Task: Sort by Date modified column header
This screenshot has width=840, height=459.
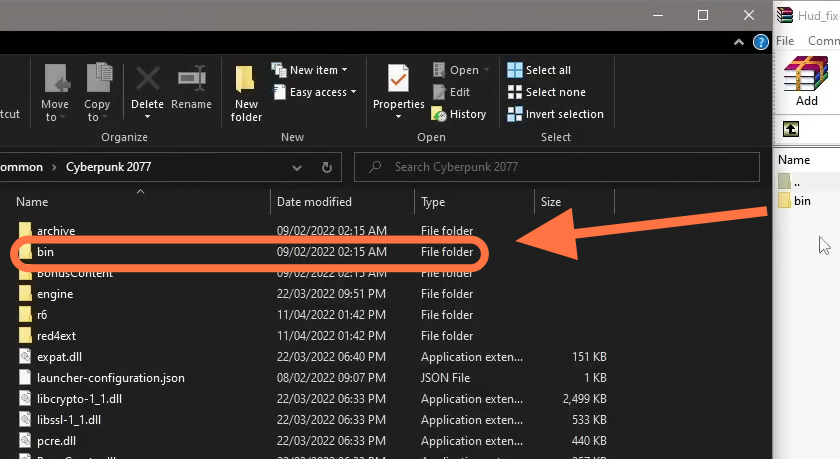Action: click(314, 202)
